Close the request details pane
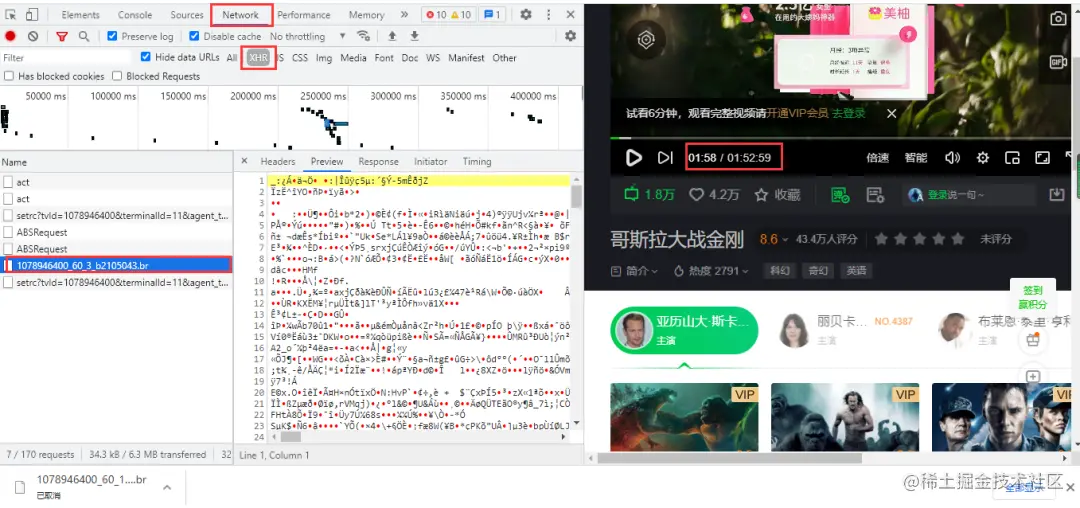Image resolution: width=1080 pixels, height=508 pixels. [x=244, y=161]
